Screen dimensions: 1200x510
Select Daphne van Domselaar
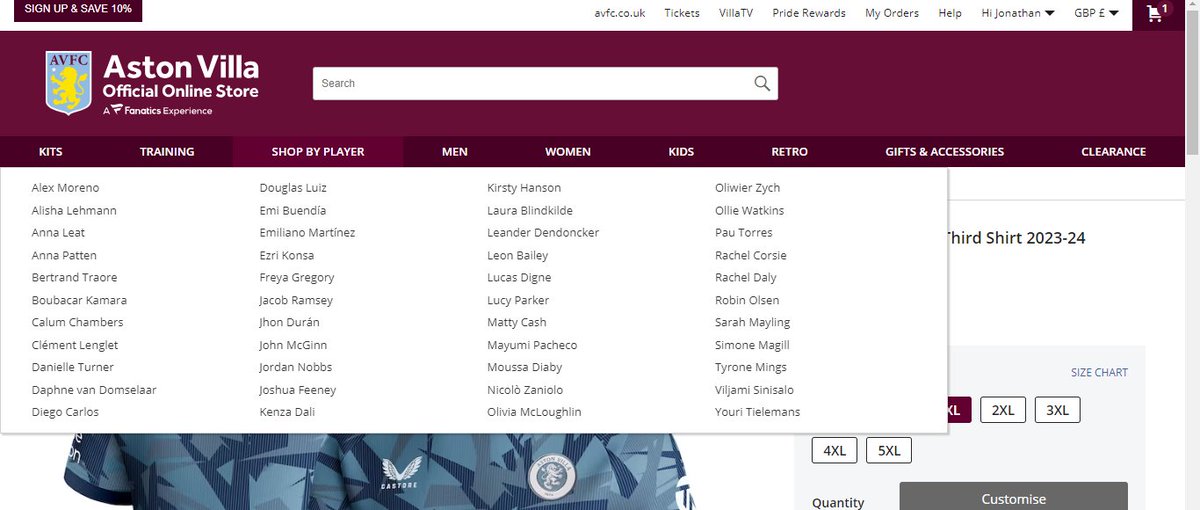tap(94, 390)
